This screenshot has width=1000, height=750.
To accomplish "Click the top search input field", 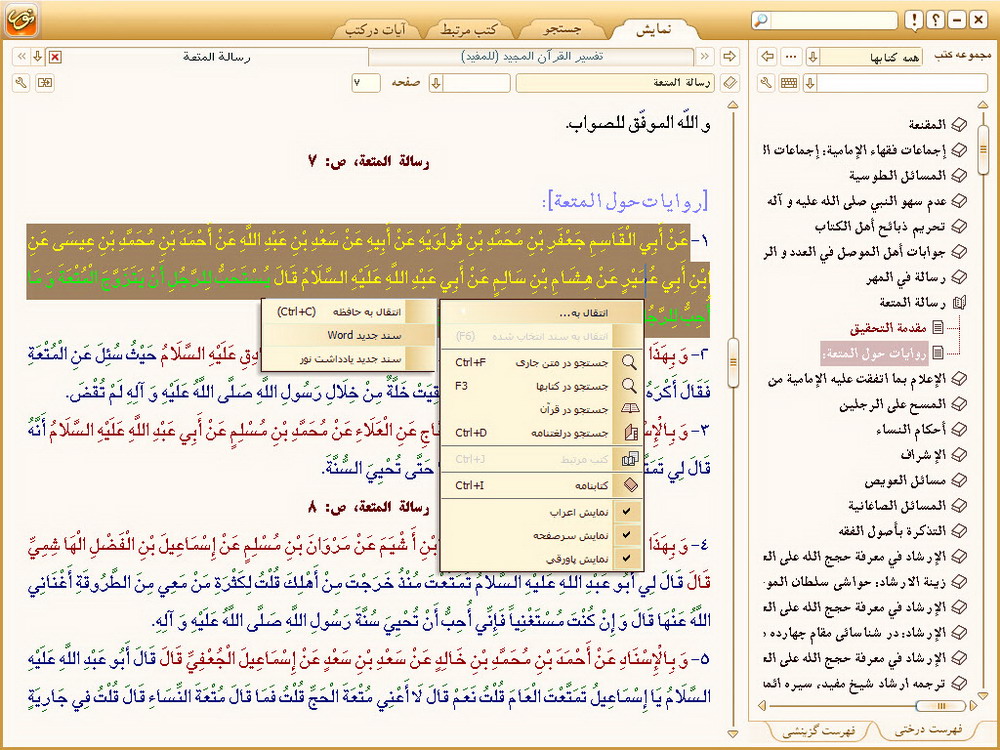I will (833, 20).
